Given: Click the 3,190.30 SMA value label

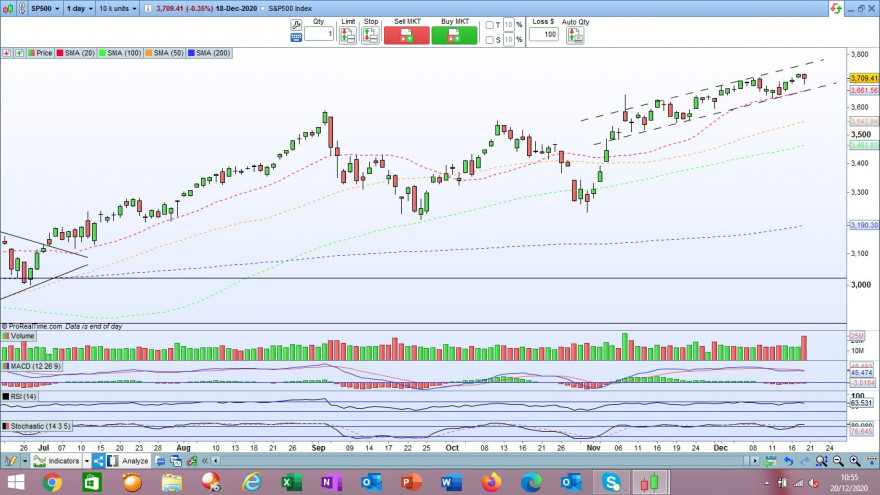Looking at the screenshot, I should pyautogui.click(x=864, y=225).
